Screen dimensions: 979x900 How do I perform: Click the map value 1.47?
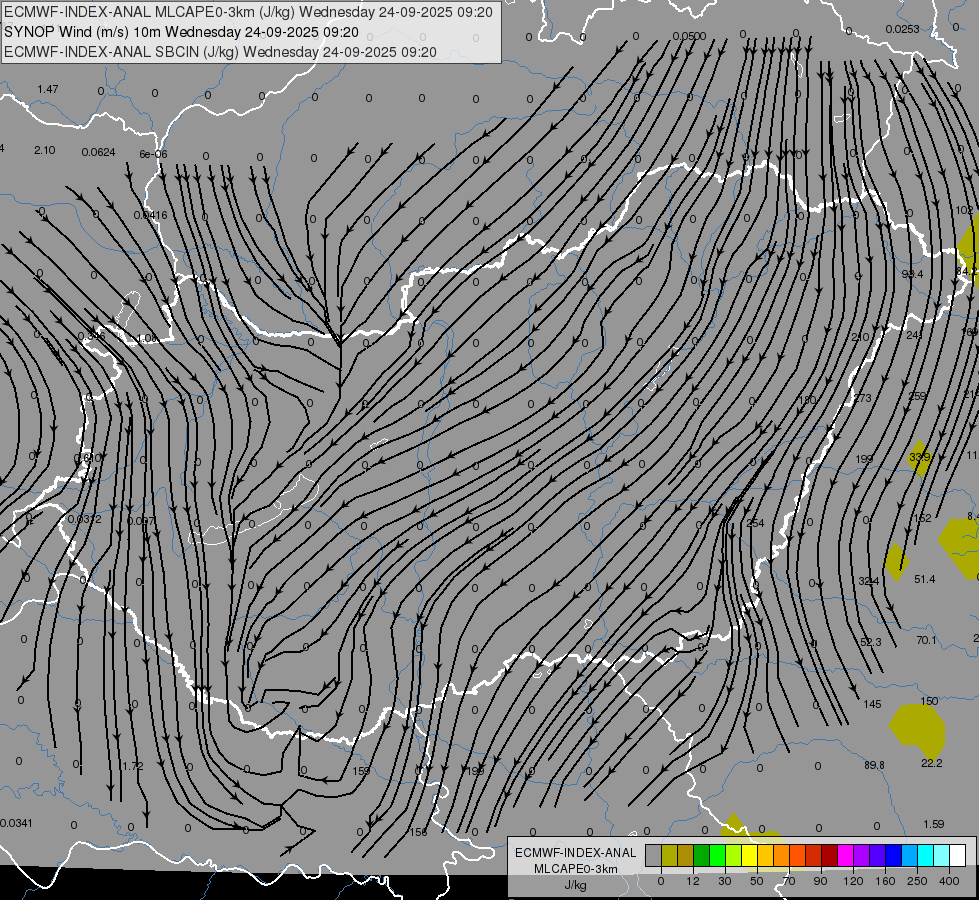(48, 89)
